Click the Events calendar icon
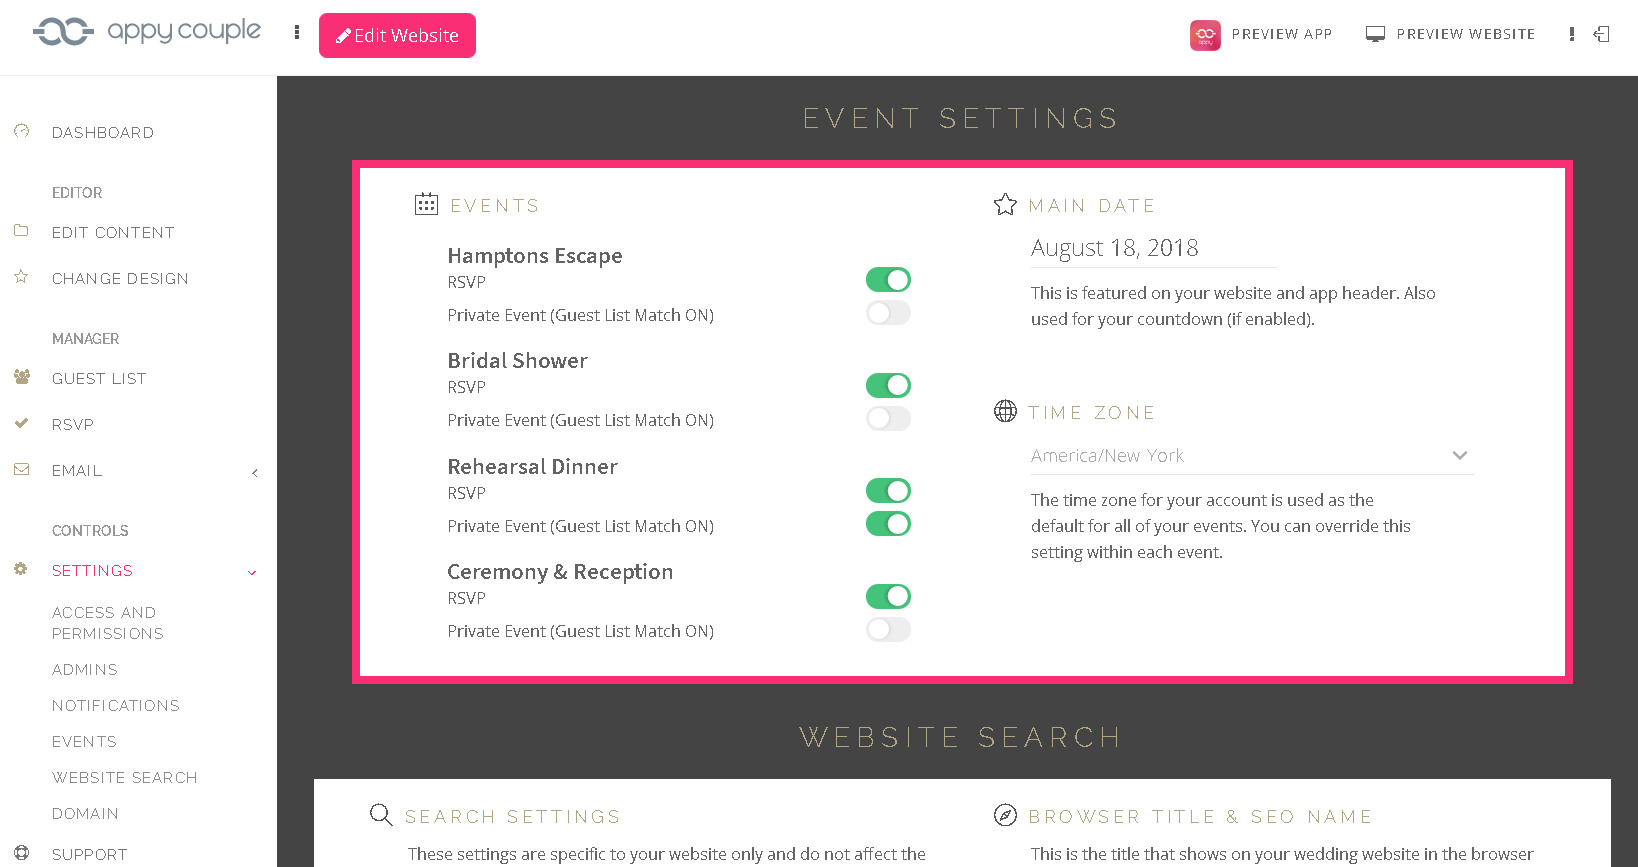 pos(426,205)
